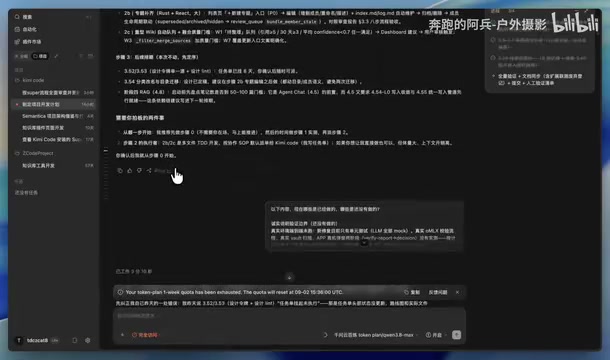Click the circle status icon of the first task item
The width and height of the screenshot is (610, 360).
(493, 40)
